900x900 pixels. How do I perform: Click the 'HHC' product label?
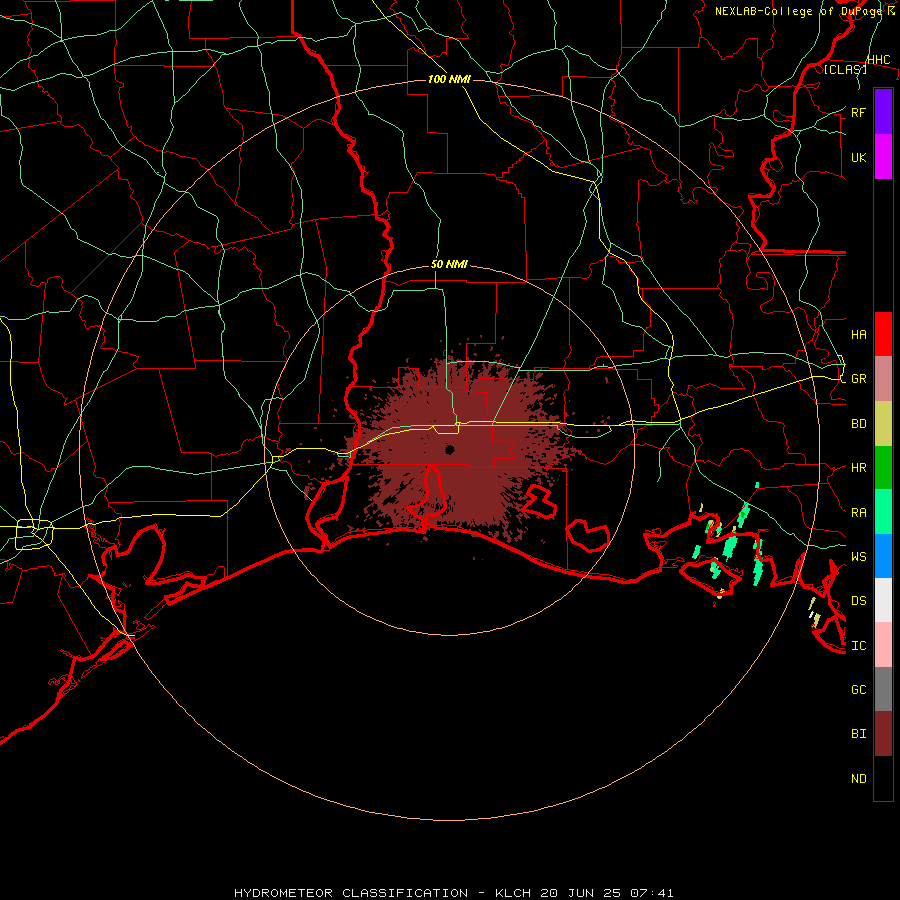click(x=878, y=60)
